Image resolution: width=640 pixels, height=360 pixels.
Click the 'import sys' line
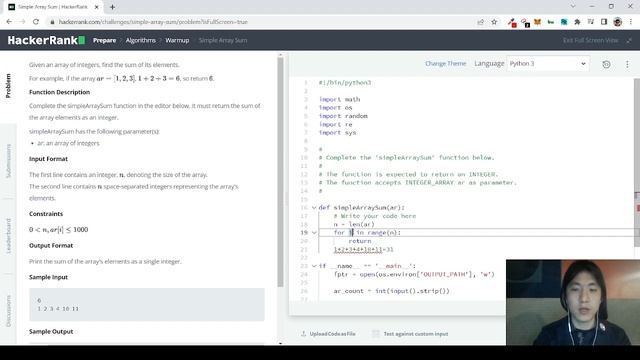337,133
